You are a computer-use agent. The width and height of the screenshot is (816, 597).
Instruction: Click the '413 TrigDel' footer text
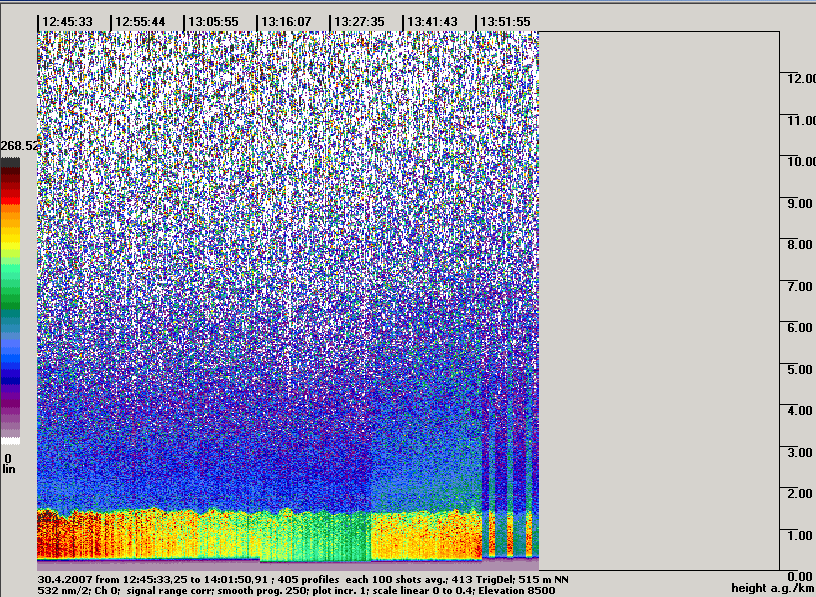point(481,579)
